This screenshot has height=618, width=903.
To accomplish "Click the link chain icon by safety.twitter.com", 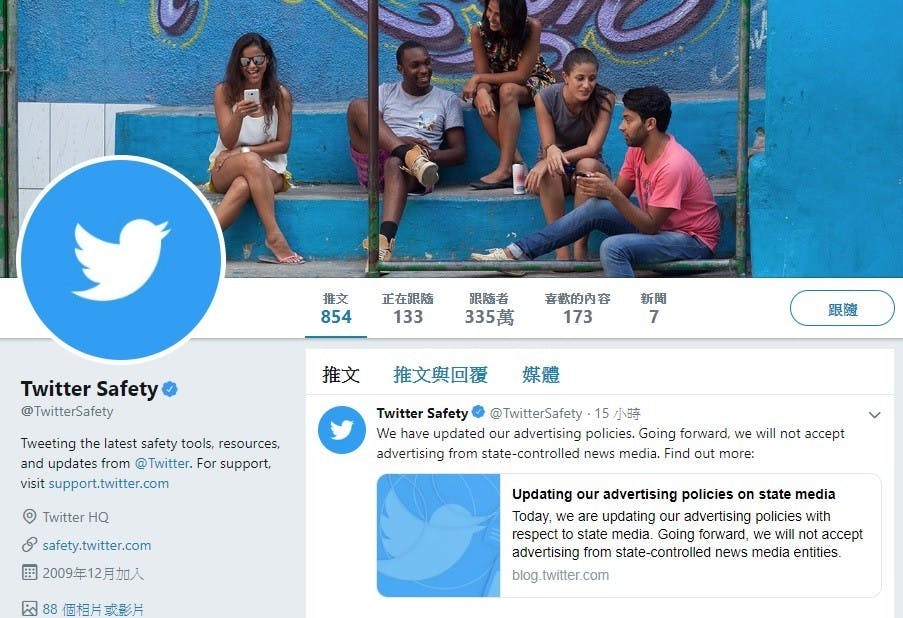I will click(29, 545).
